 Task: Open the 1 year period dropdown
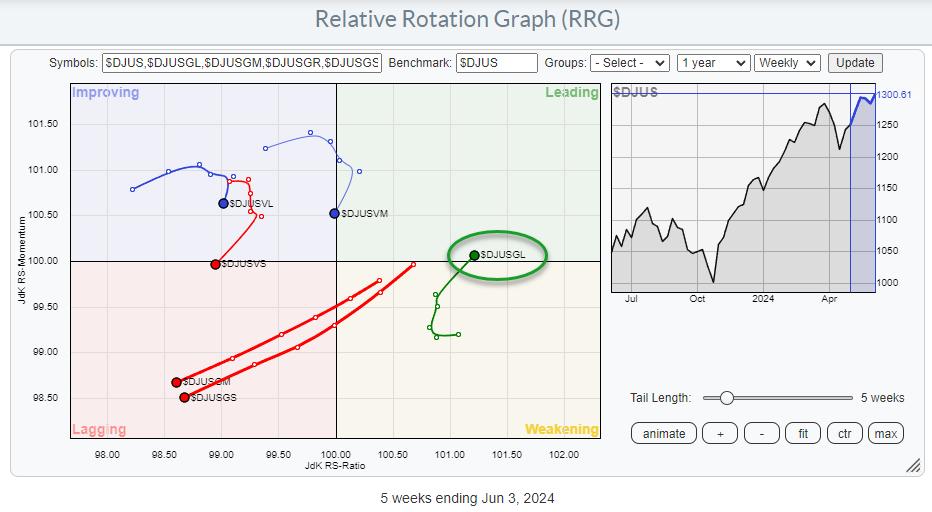click(713, 63)
